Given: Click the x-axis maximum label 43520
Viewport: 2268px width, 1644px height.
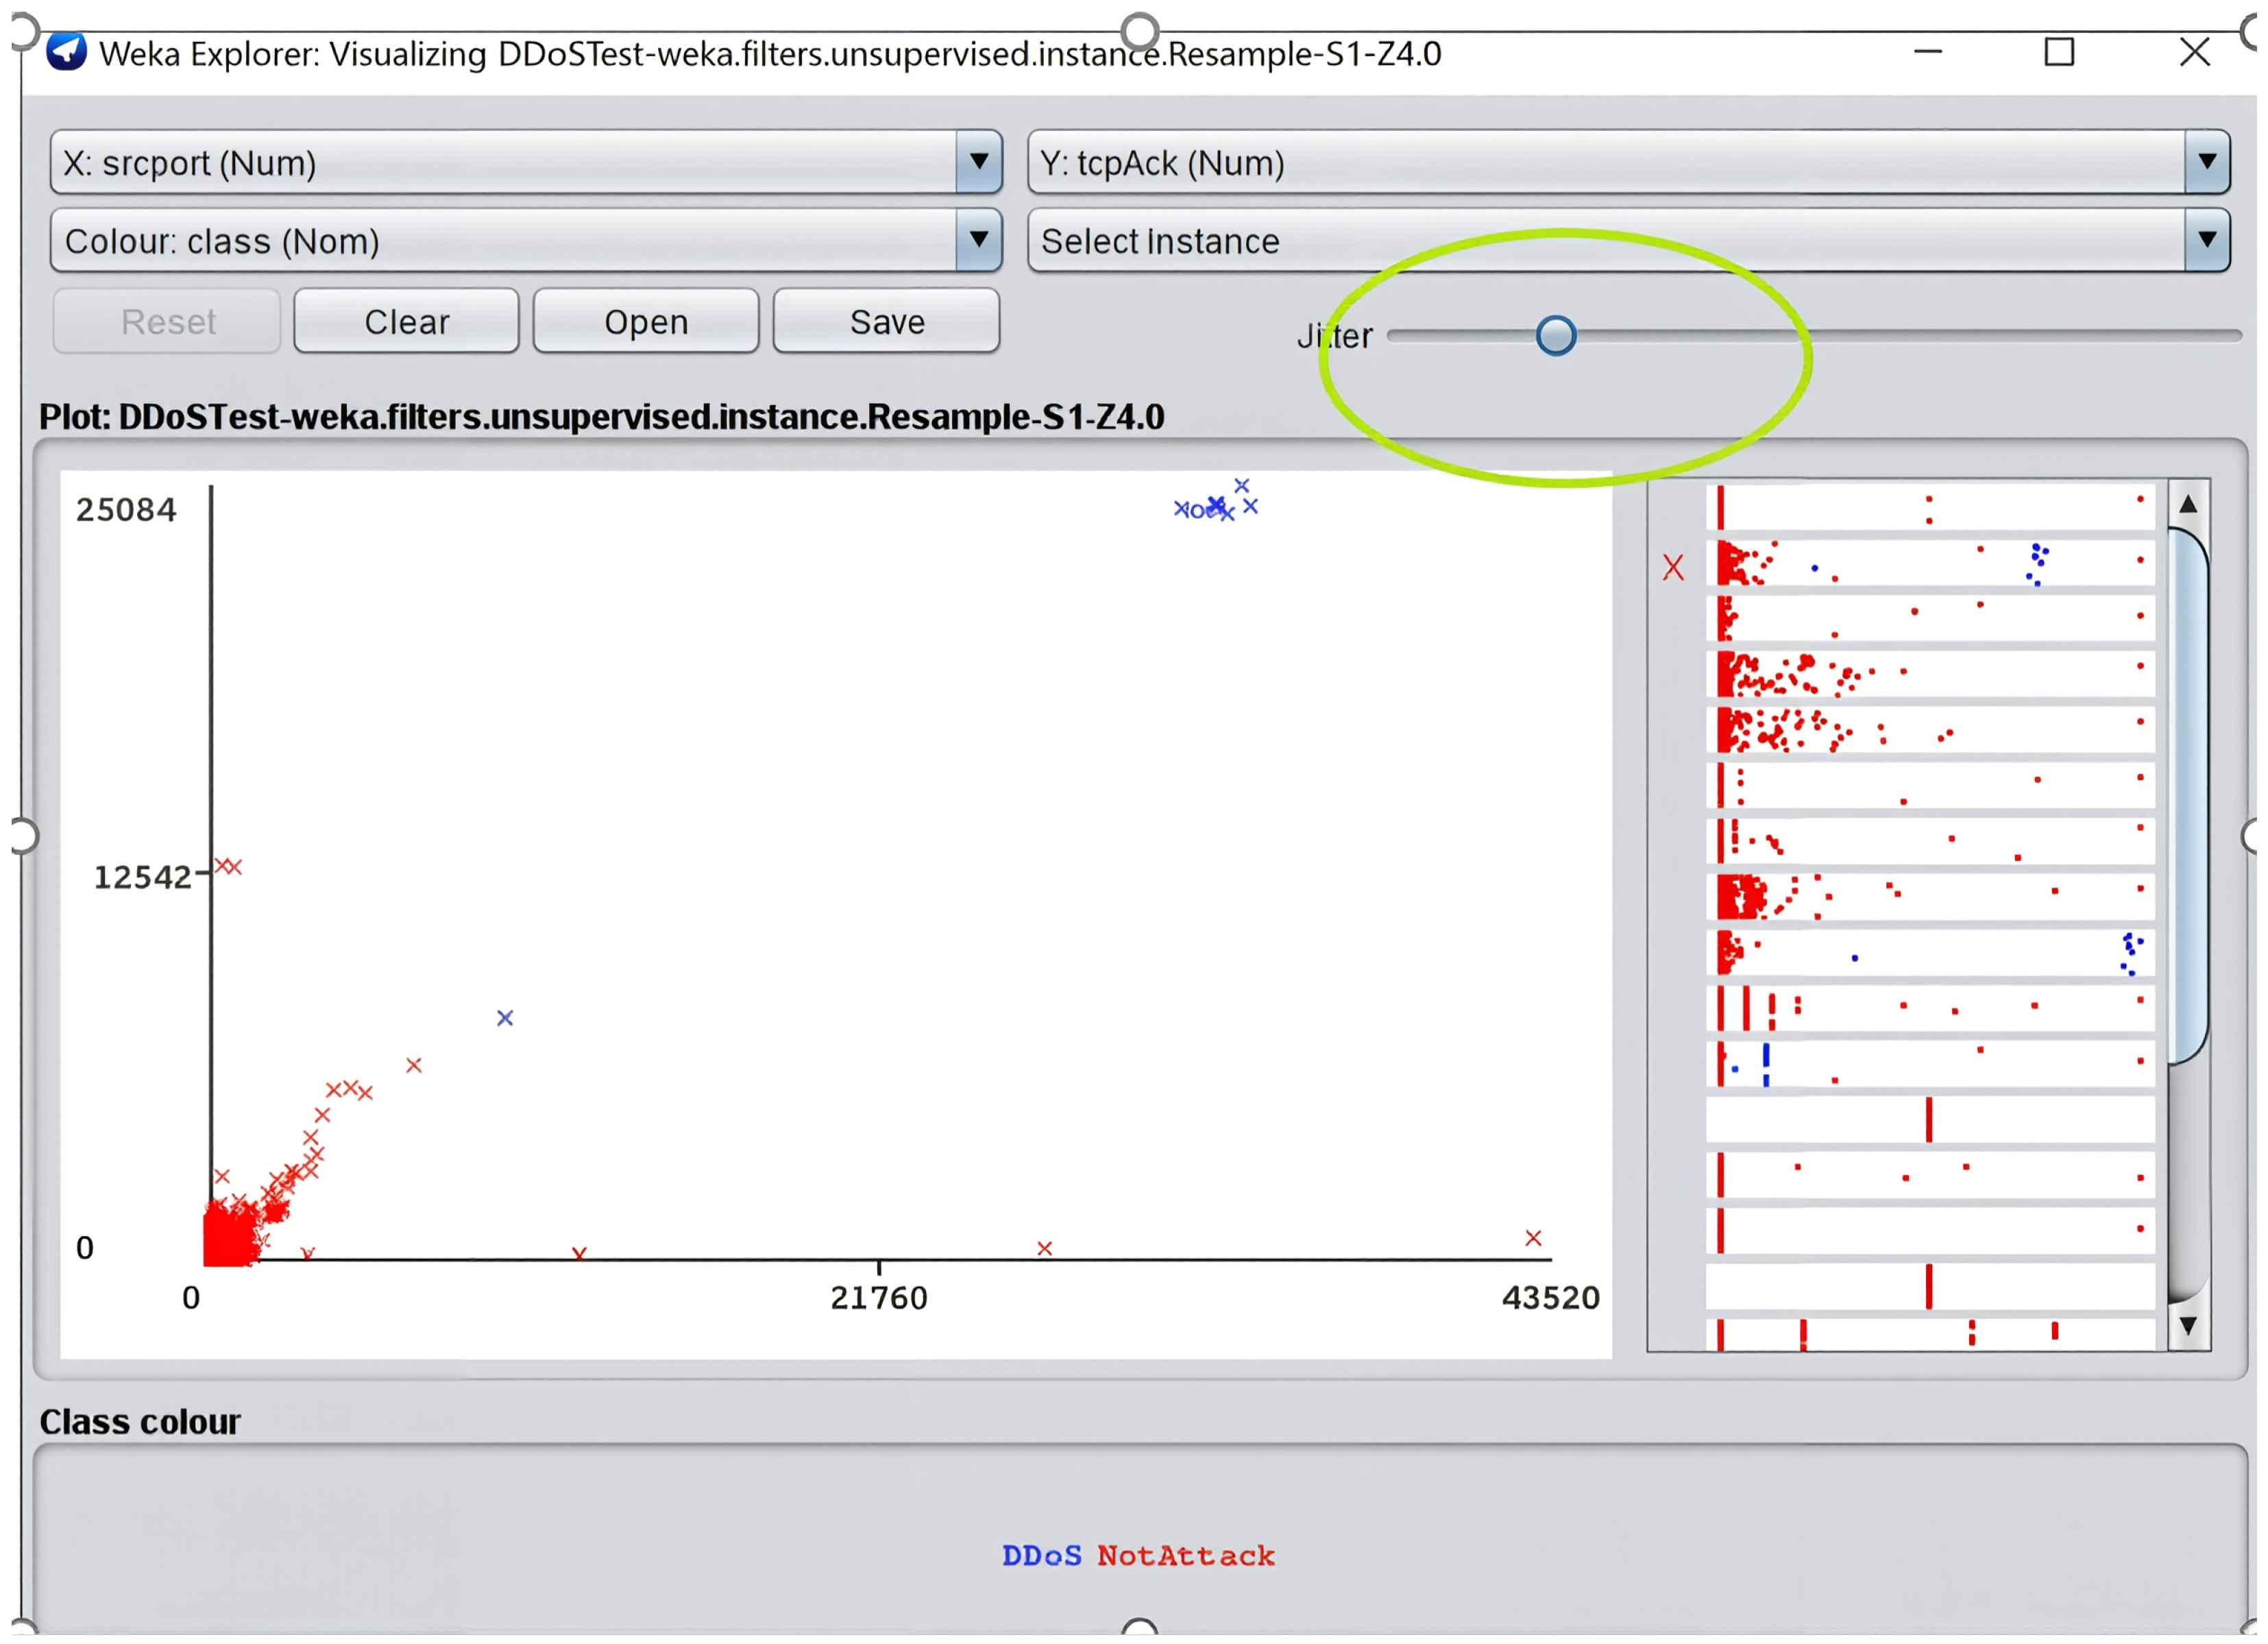Looking at the screenshot, I should [1552, 1299].
